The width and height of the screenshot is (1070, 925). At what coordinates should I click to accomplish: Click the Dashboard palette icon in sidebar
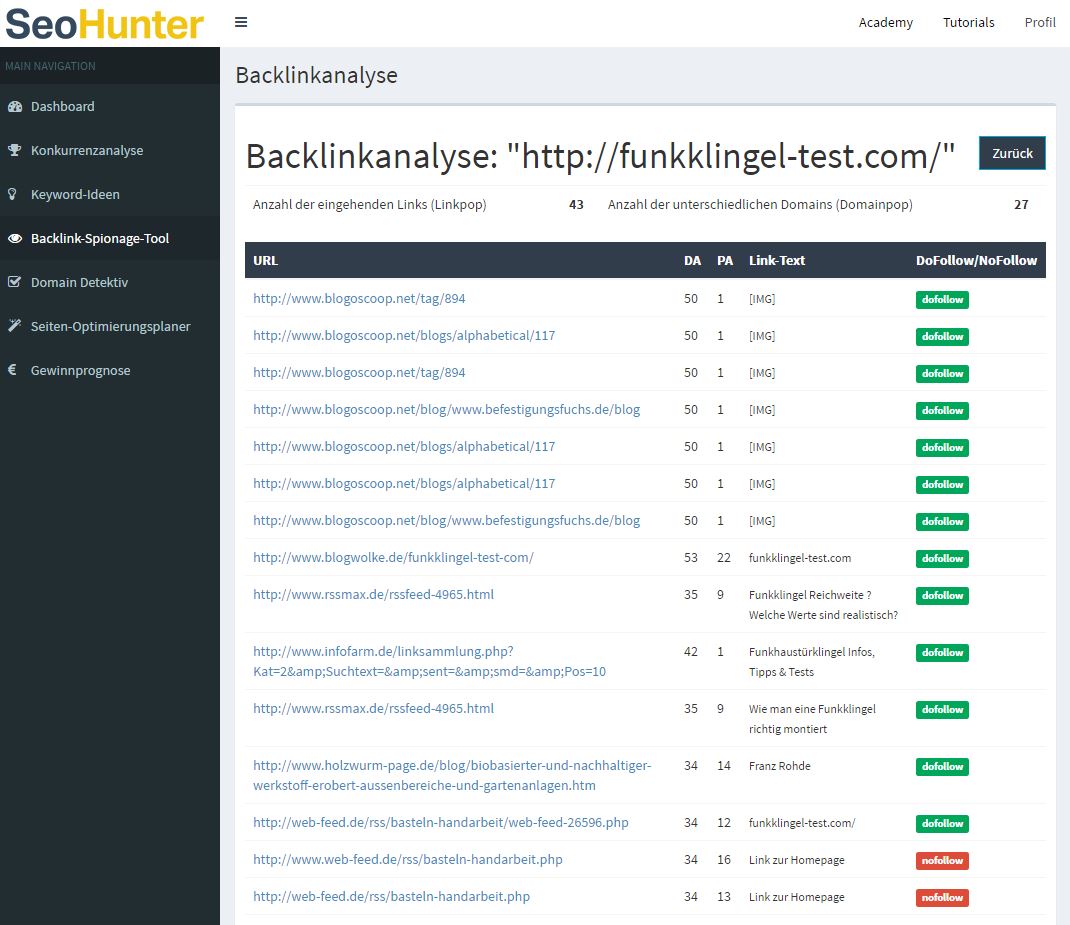15,106
